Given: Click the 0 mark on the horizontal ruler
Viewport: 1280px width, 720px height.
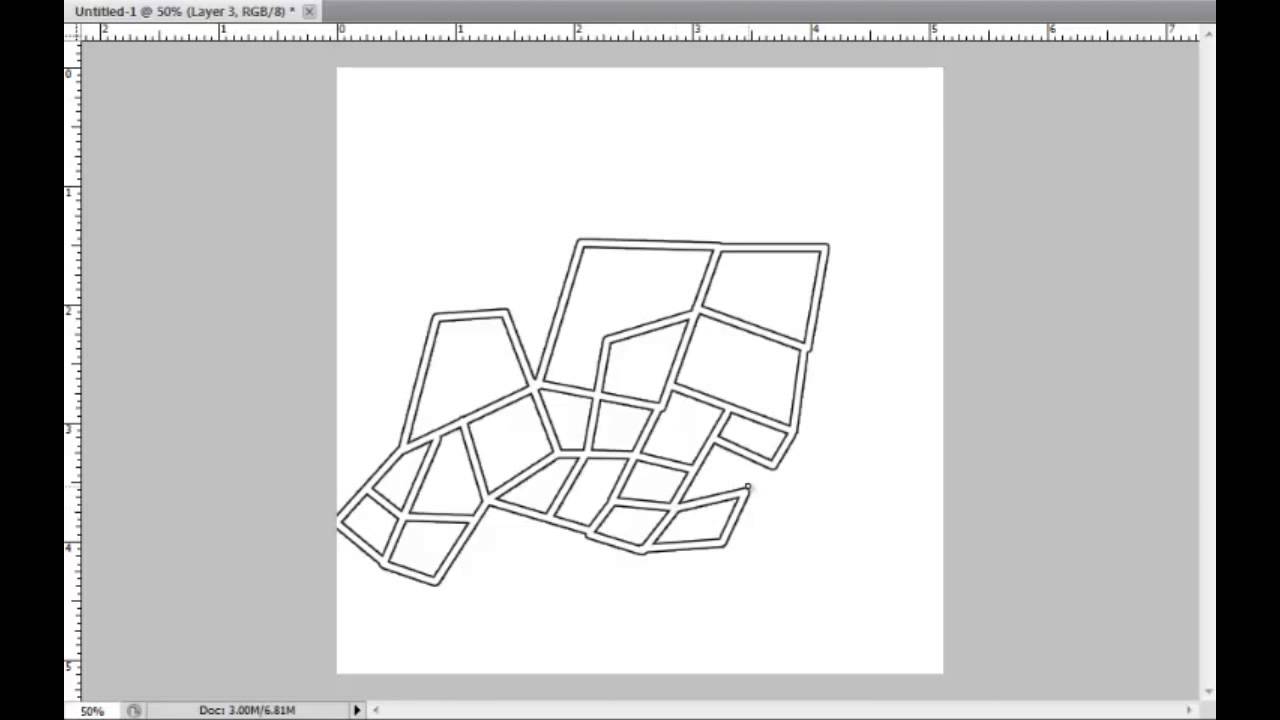Looking at the screenshot, I should click(x=341, y=32).
